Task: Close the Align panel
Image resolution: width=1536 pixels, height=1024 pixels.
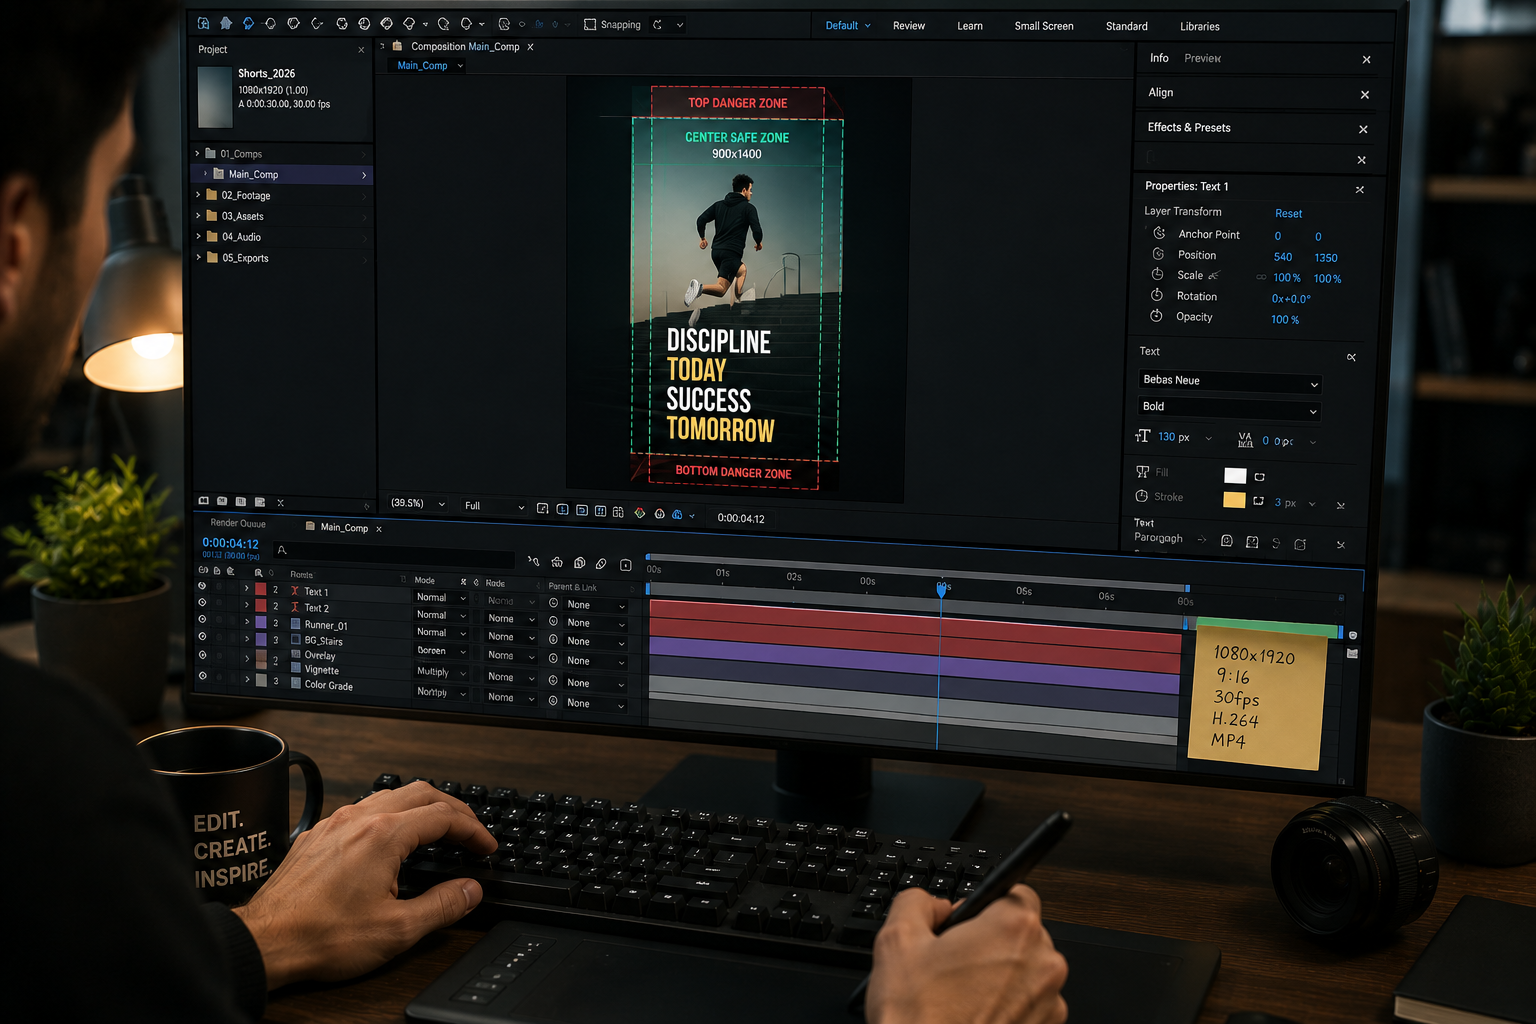Action: (x=1365, y=94)
